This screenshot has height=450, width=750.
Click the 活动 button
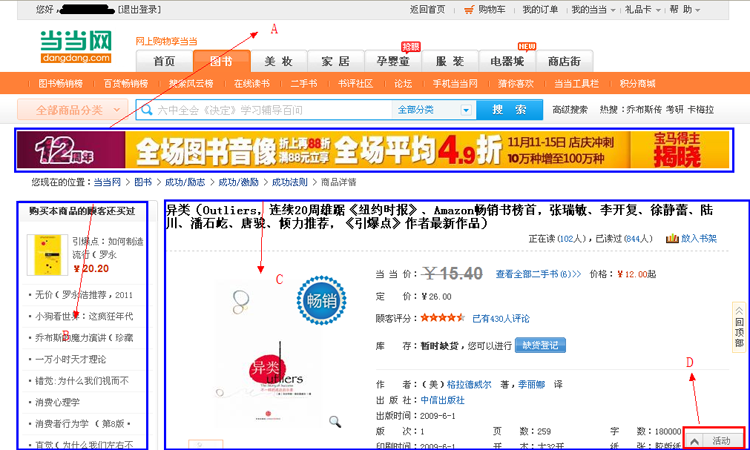pyautogui.click(x=721, y=441)
